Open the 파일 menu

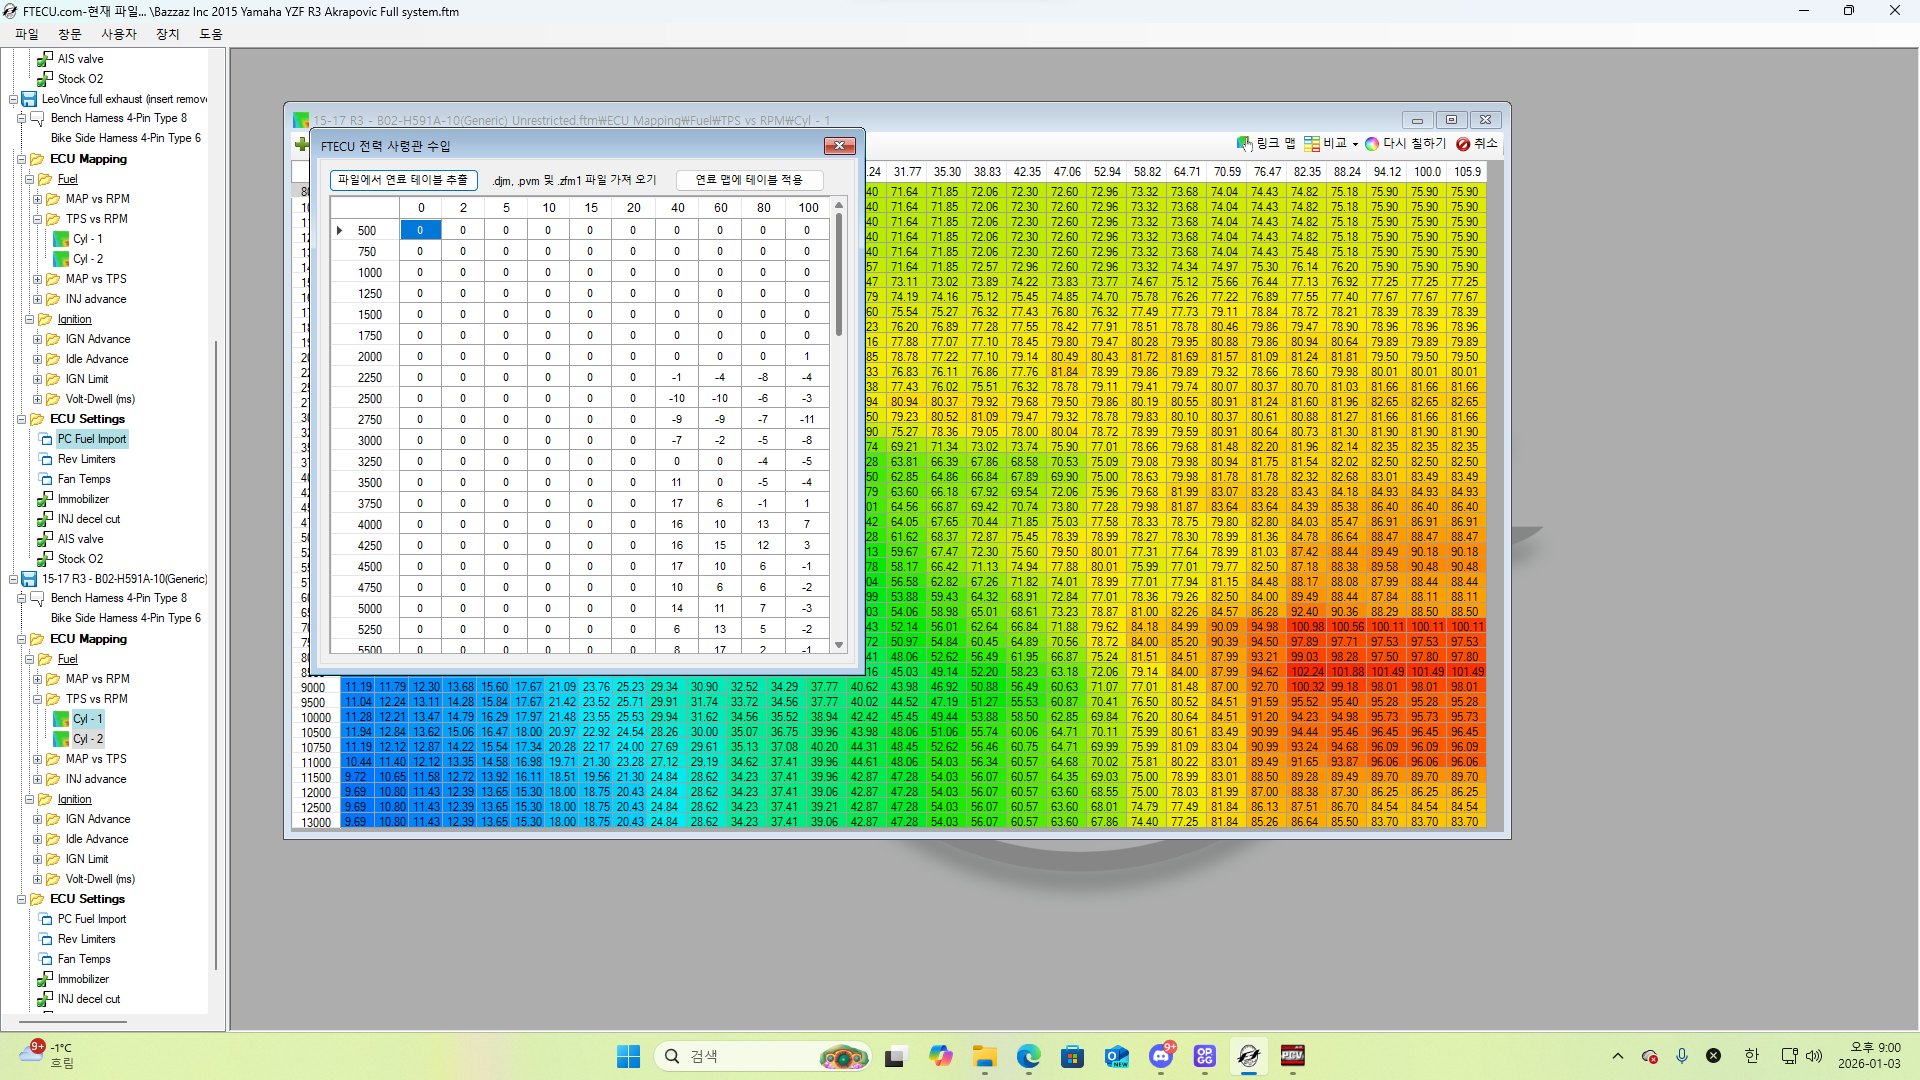click(x=26, y=34)
